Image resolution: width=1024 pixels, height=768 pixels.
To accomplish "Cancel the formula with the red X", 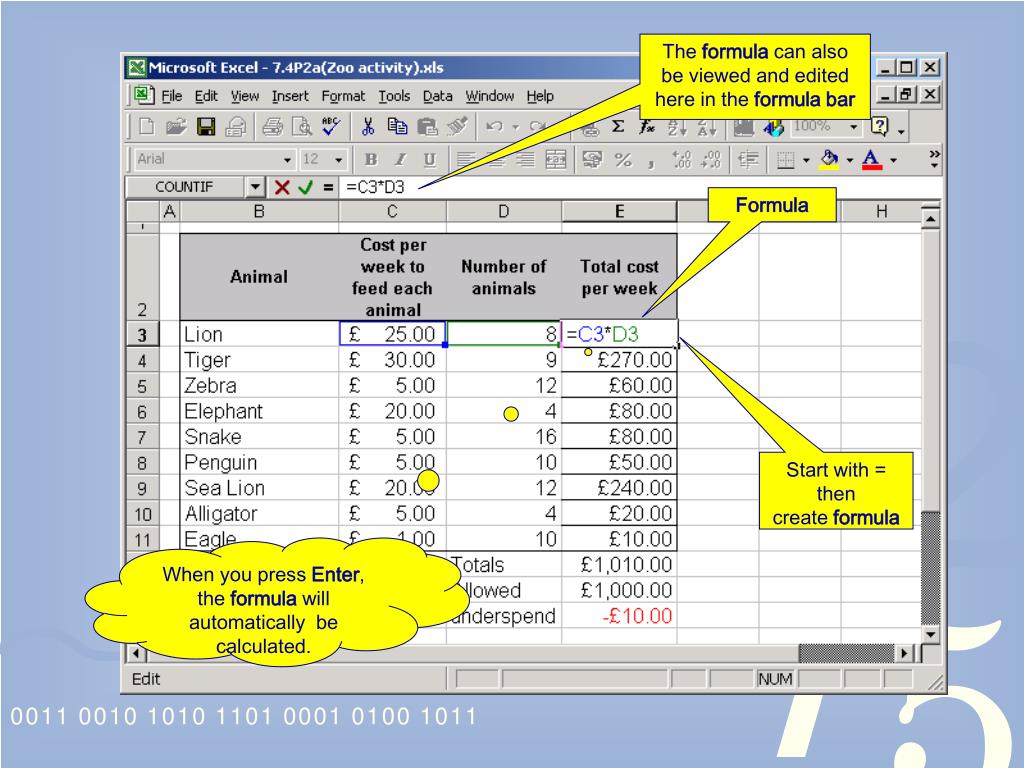I will click(x=282, y=187).
